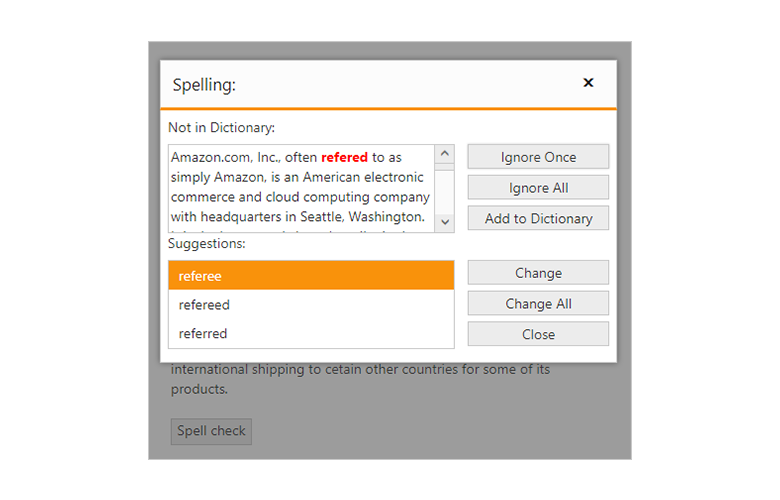Pick 'referred' from the suggestions list

pos(311,333)
